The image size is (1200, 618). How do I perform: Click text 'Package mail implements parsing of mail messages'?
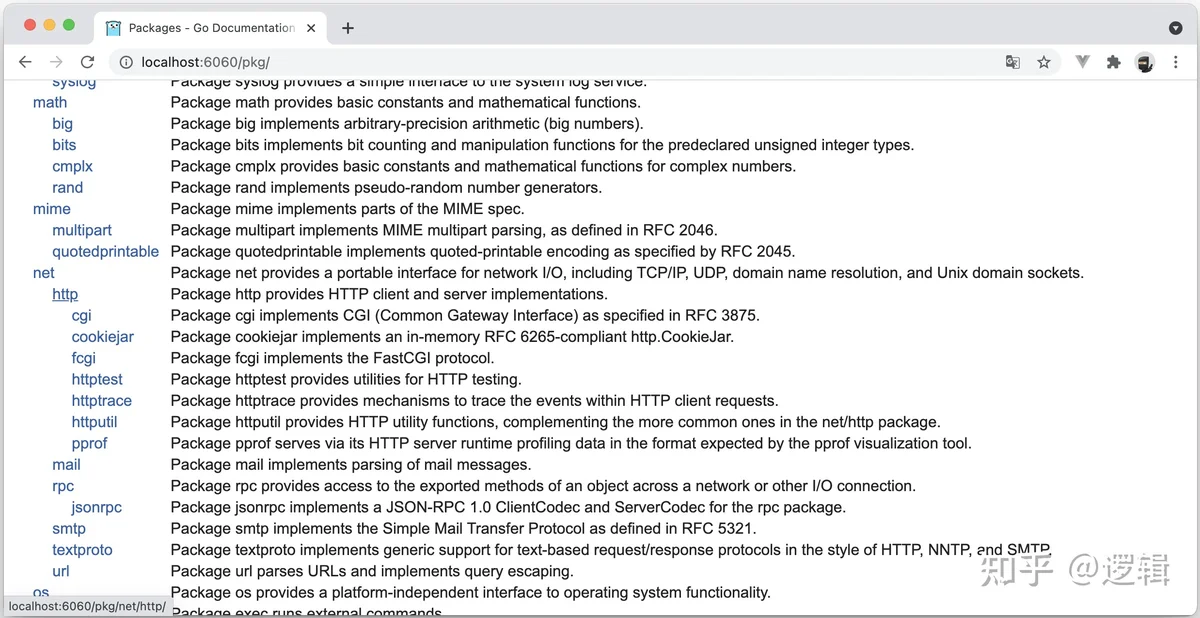coord(351,464)
